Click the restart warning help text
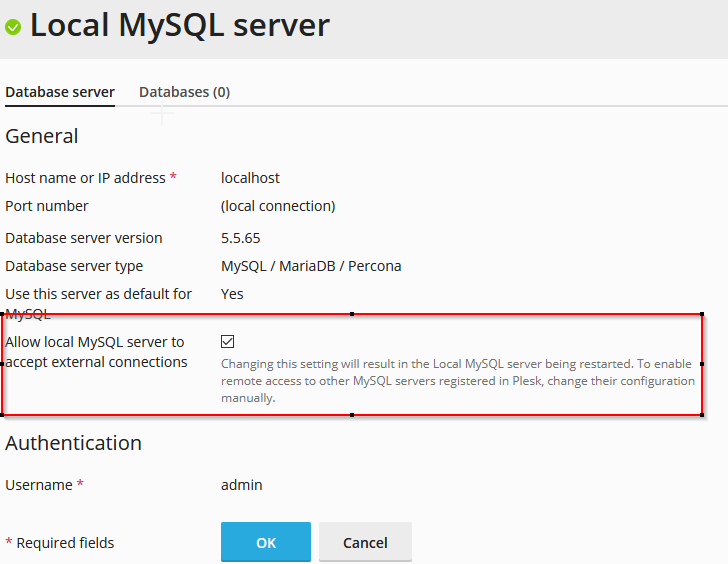Image resolution: width=728 pixels, height=564 pixels. (x=457, y=381)
